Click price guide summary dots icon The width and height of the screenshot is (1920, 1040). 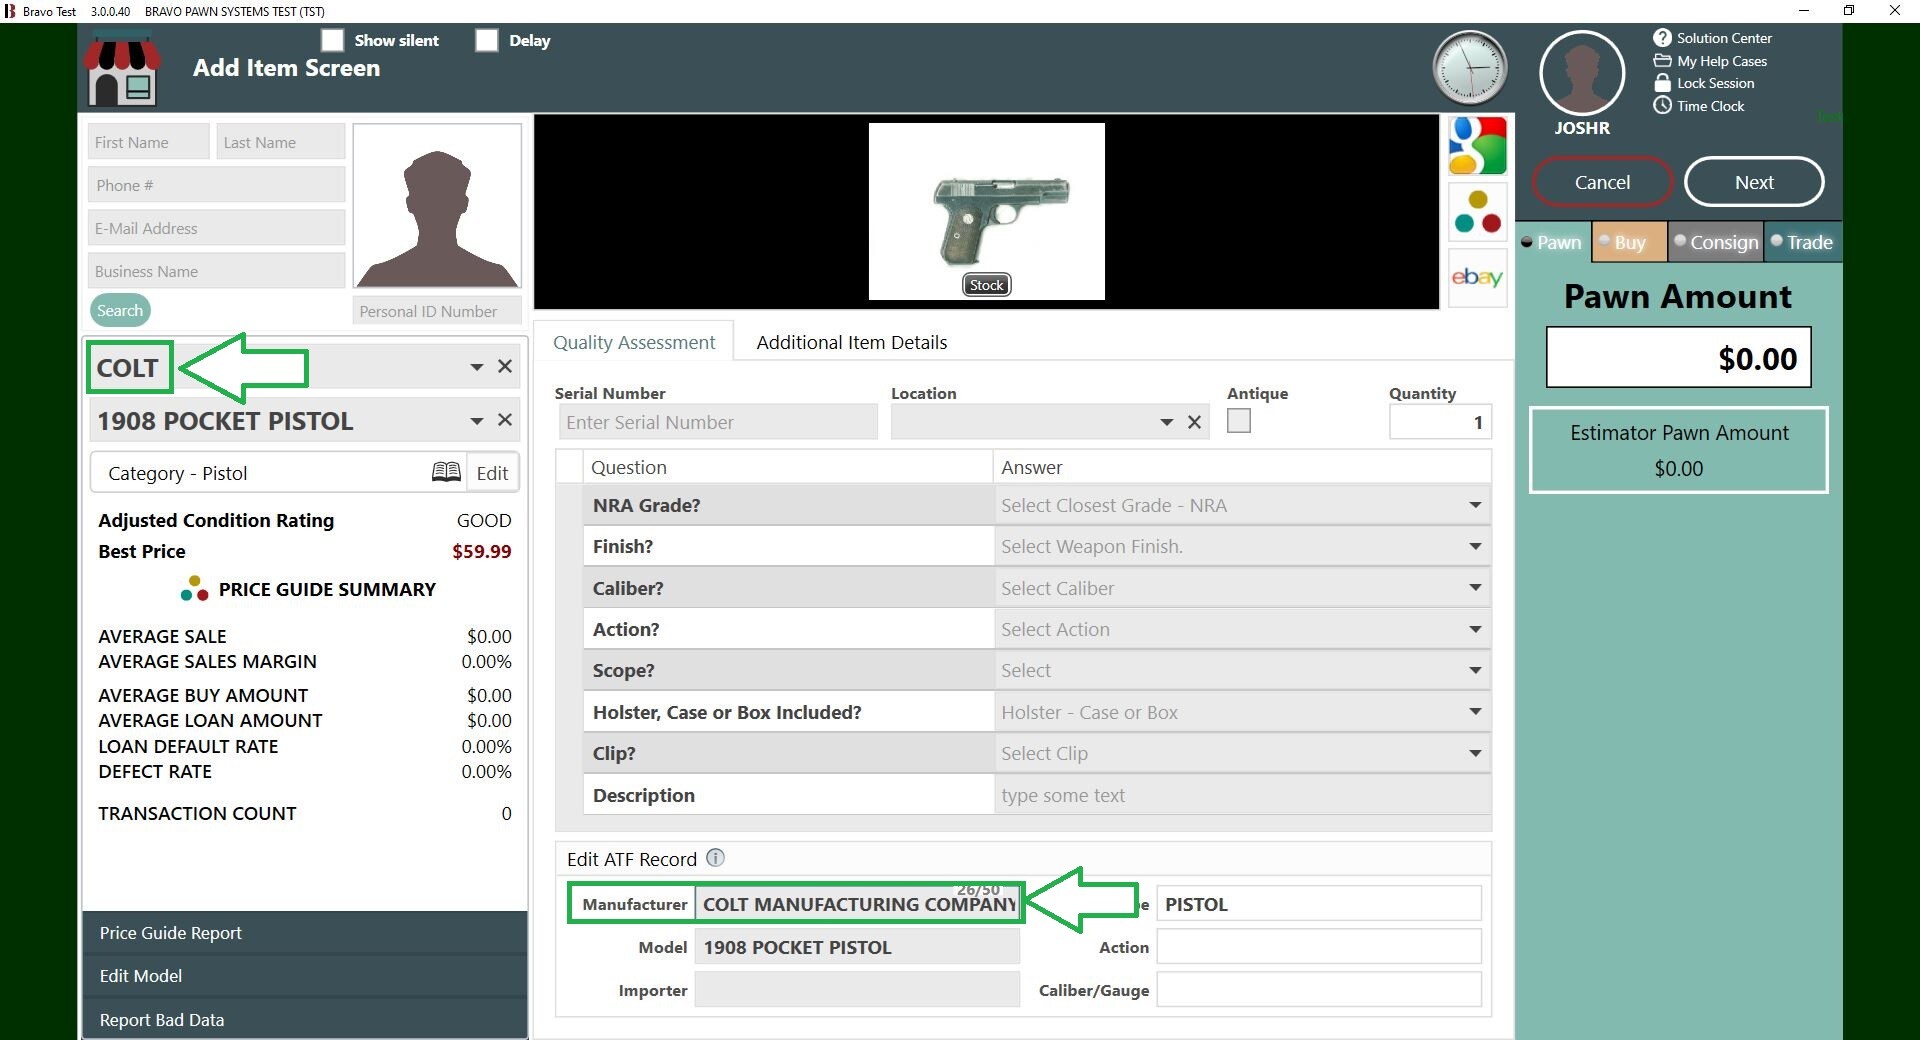tap(194, 588)
